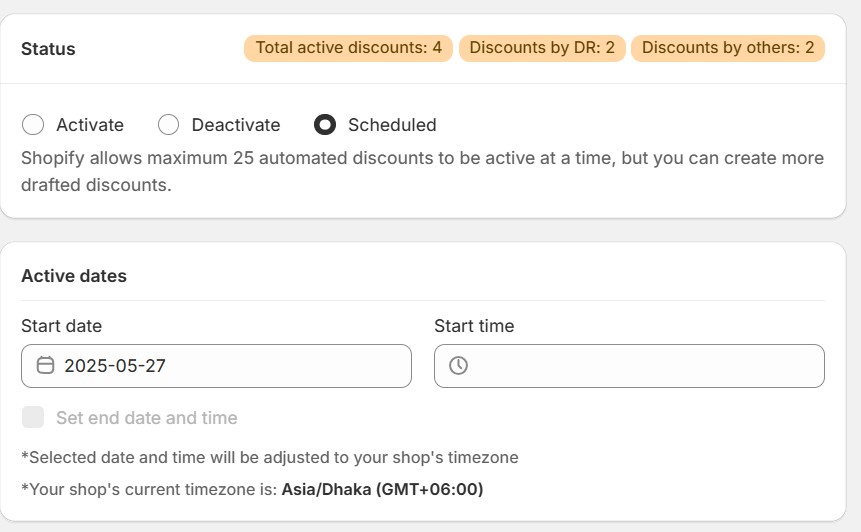This screenshot has width=861, height=532.
Task: Open the Start date picker field showing 2025-05-27
Action: point(216,366)
